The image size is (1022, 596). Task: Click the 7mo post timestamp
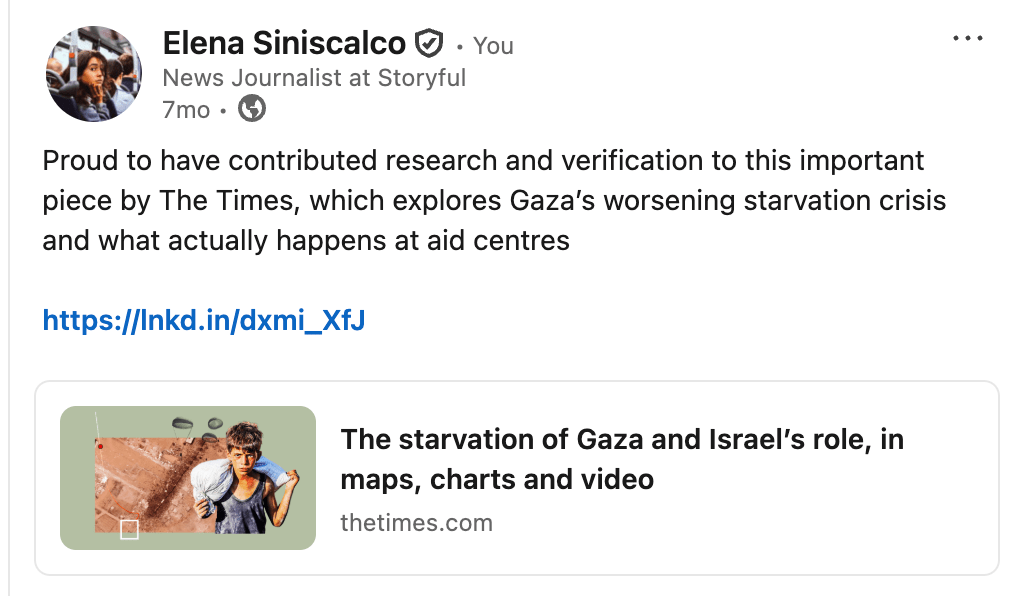(x=186, y=110)
